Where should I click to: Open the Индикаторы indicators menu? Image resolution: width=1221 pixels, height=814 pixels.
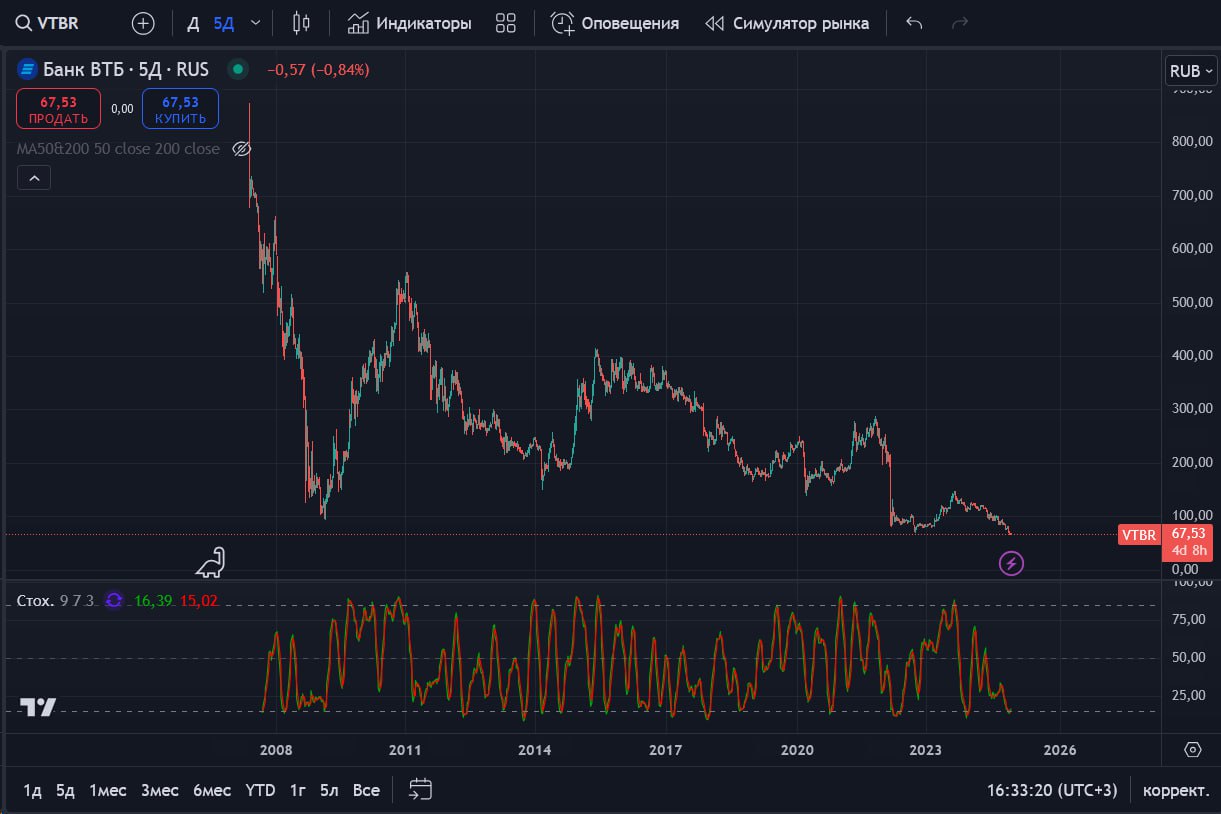coord(409,23)
